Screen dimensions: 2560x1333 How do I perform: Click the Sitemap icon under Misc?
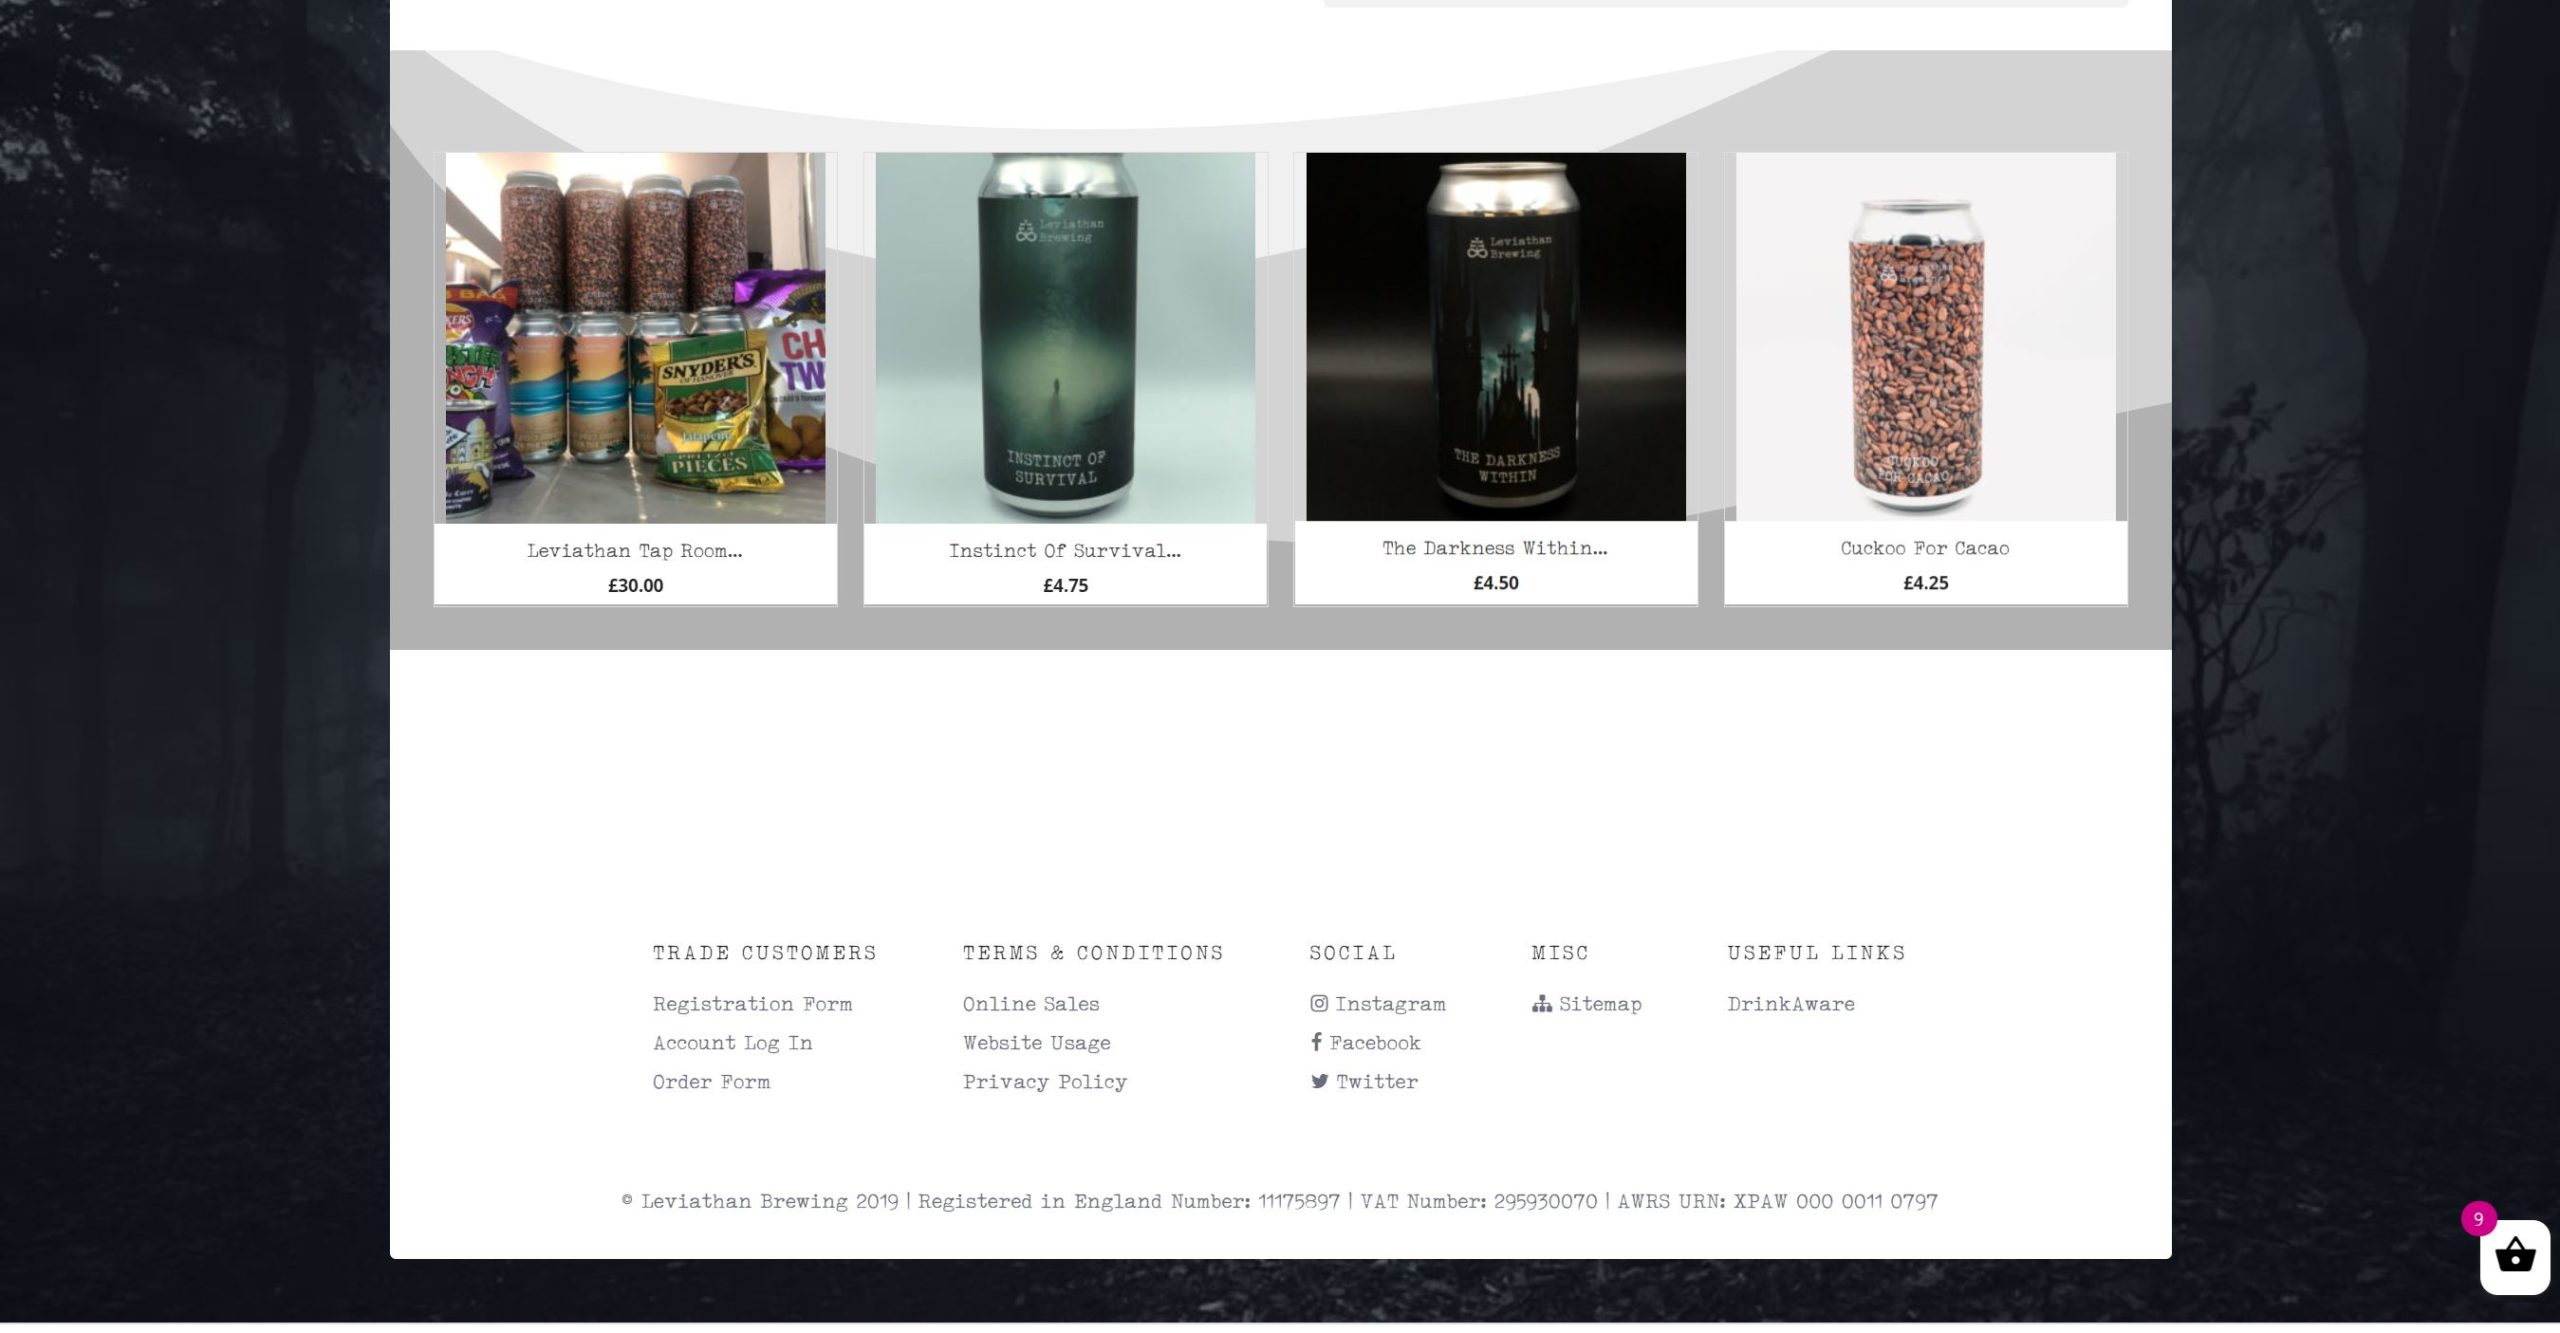tap(1541, 1003)
